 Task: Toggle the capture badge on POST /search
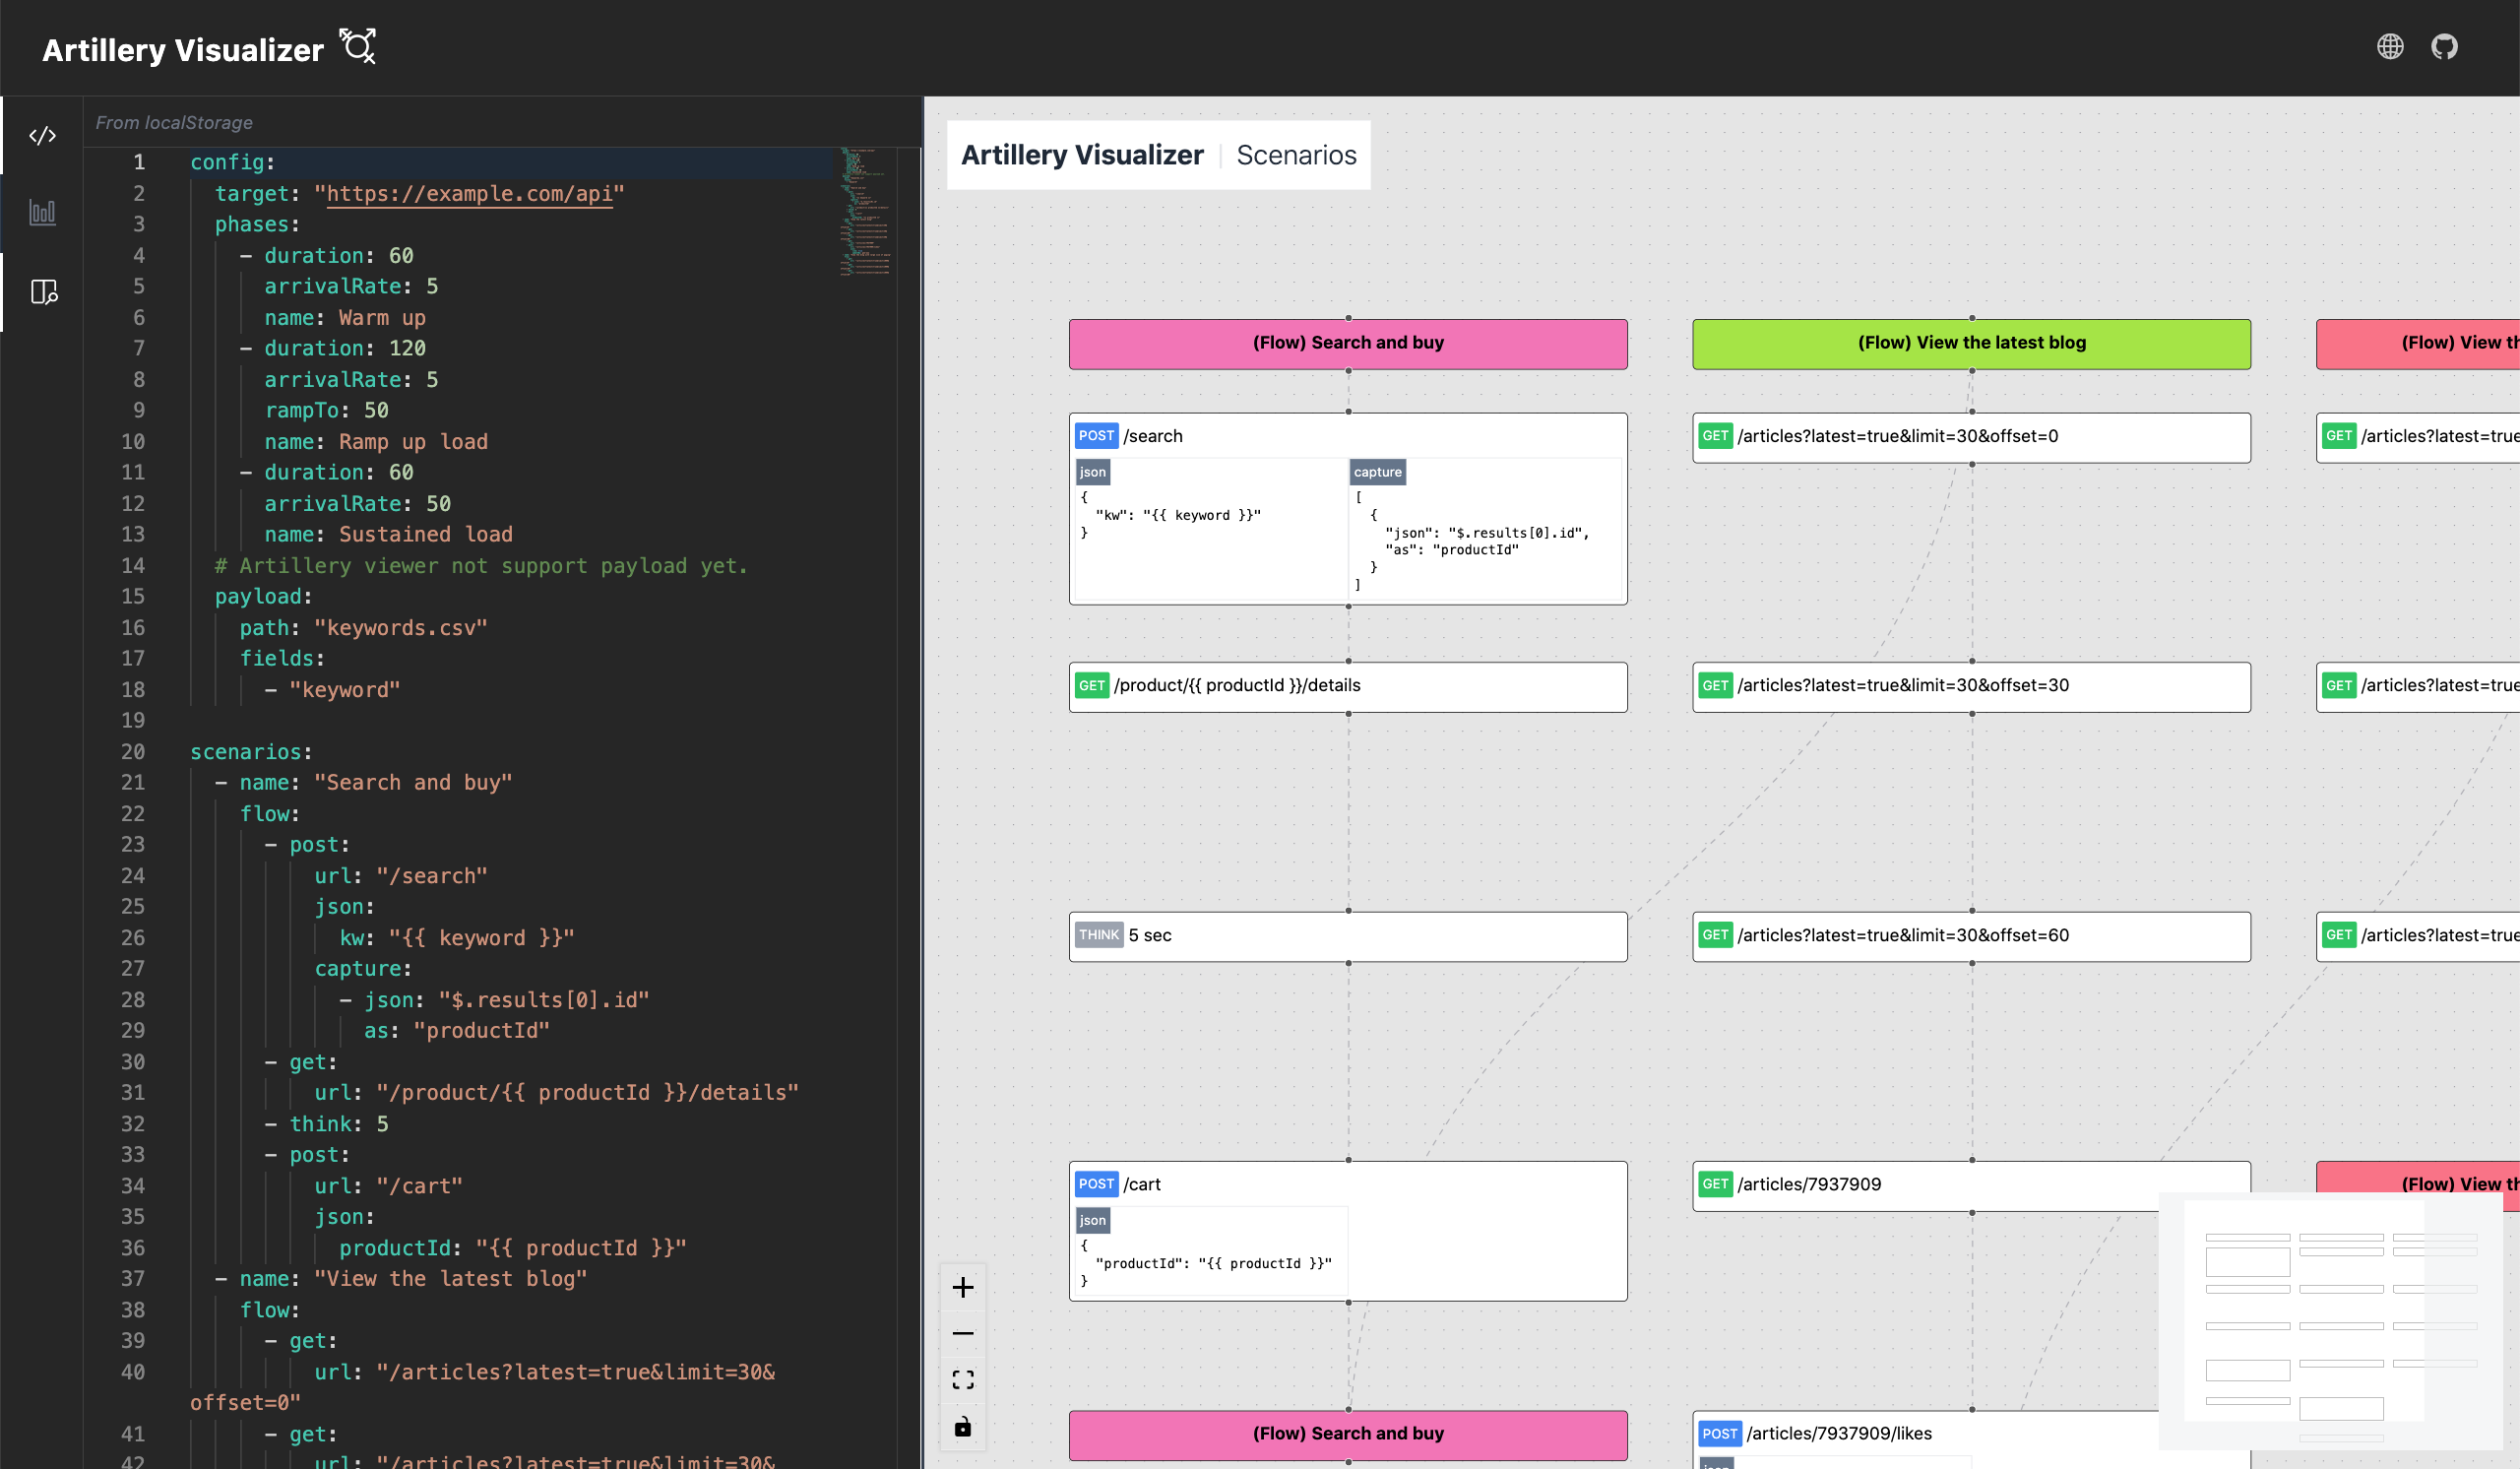click(x=1377, y=471)
